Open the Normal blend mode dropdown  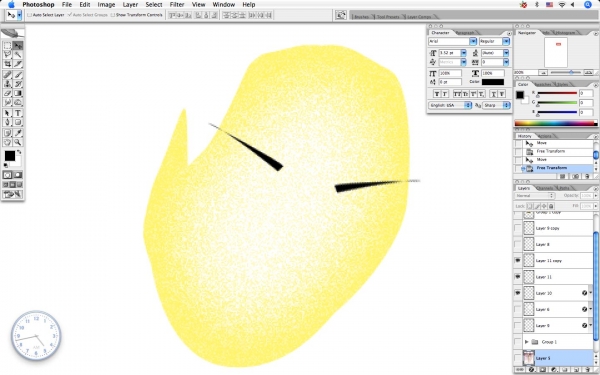pos(534,196)
